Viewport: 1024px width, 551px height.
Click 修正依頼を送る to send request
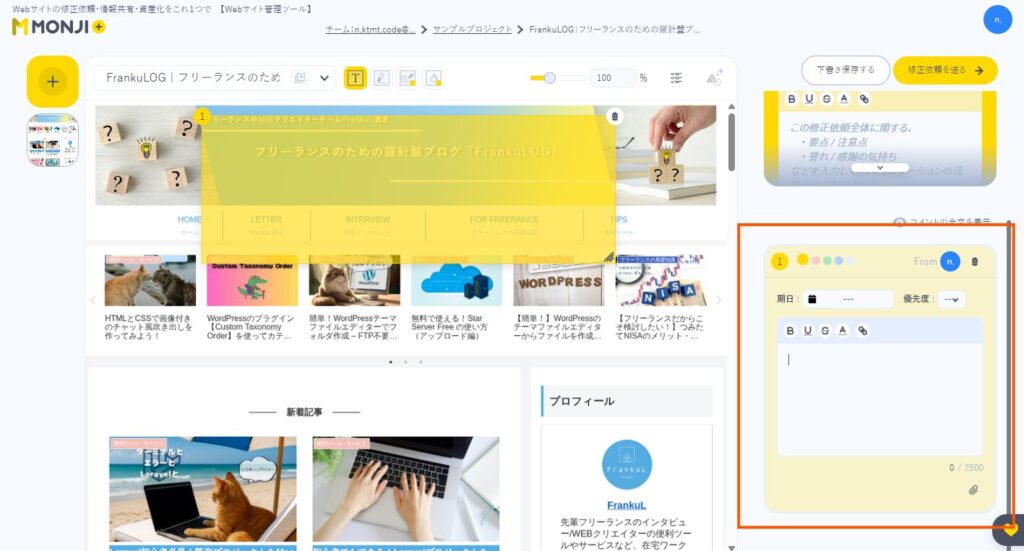(x=945, y=70)
